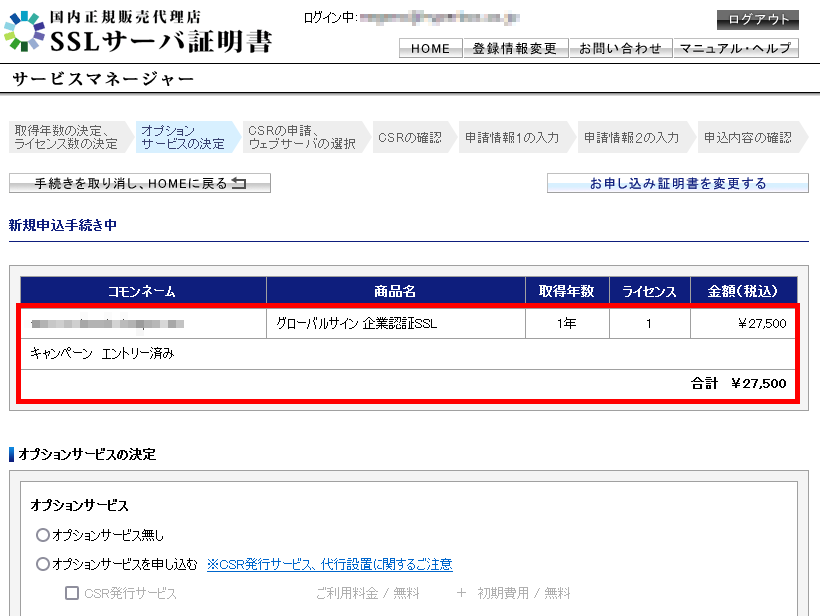Click the 初期費用 / 無料 text
820x616 pixels.
(x=523, y=593)
